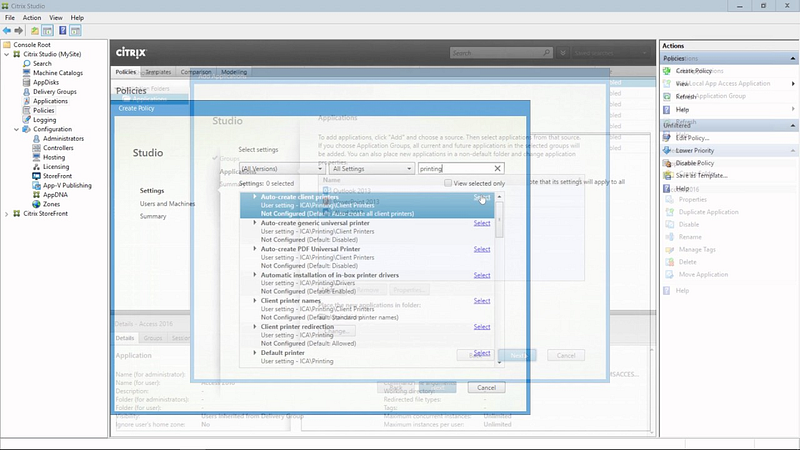
Task: Expand Client printer redirection setting
Action: 255,327
